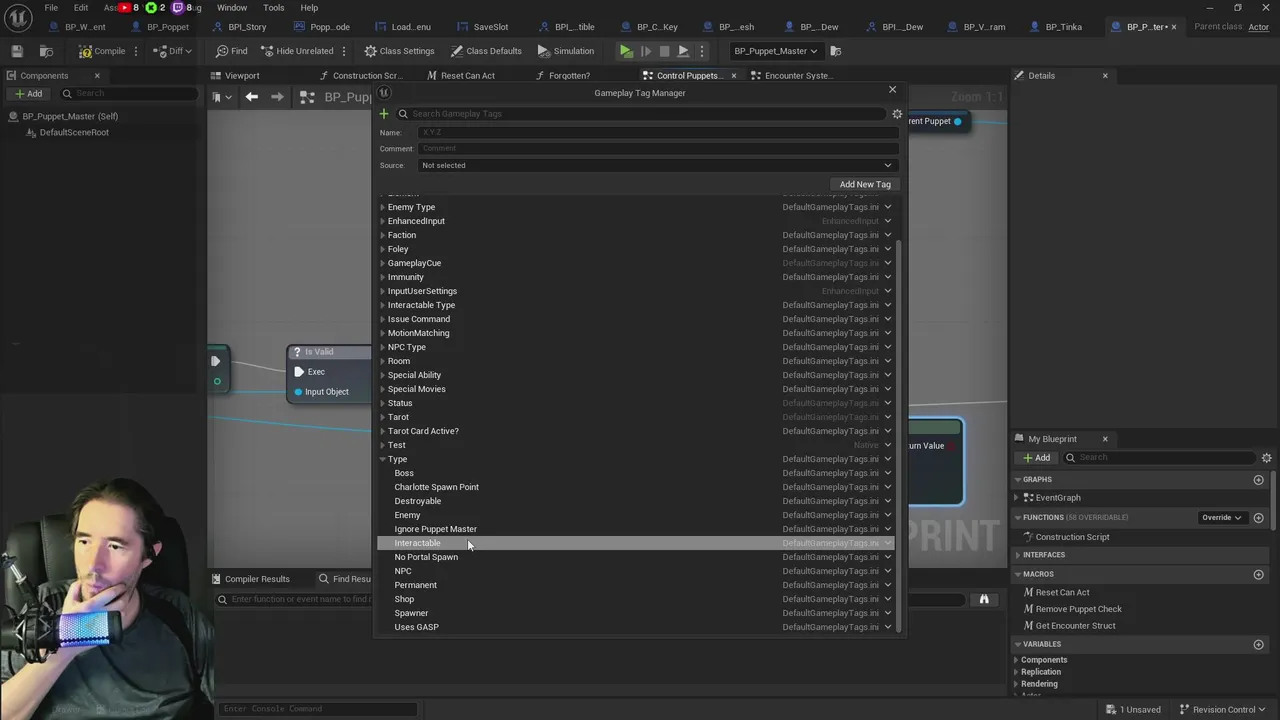
Task: Click the Stop playback icon
Action: coord(664,51)
